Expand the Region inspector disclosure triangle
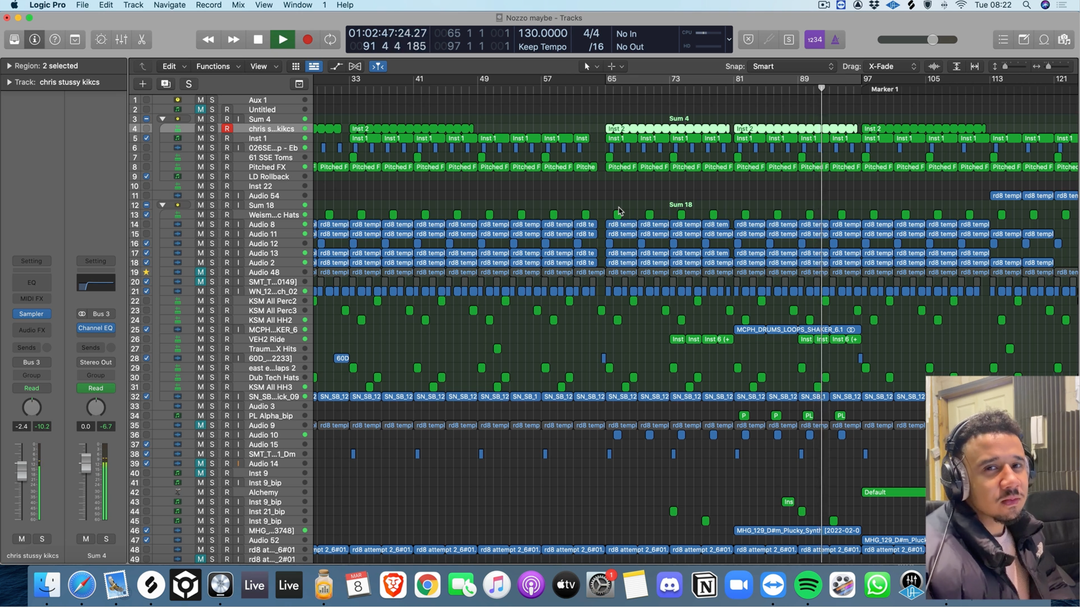Image resolution: width=1080 pixels, height=607 pixels. pyautogui.click(x=9, y=66)
